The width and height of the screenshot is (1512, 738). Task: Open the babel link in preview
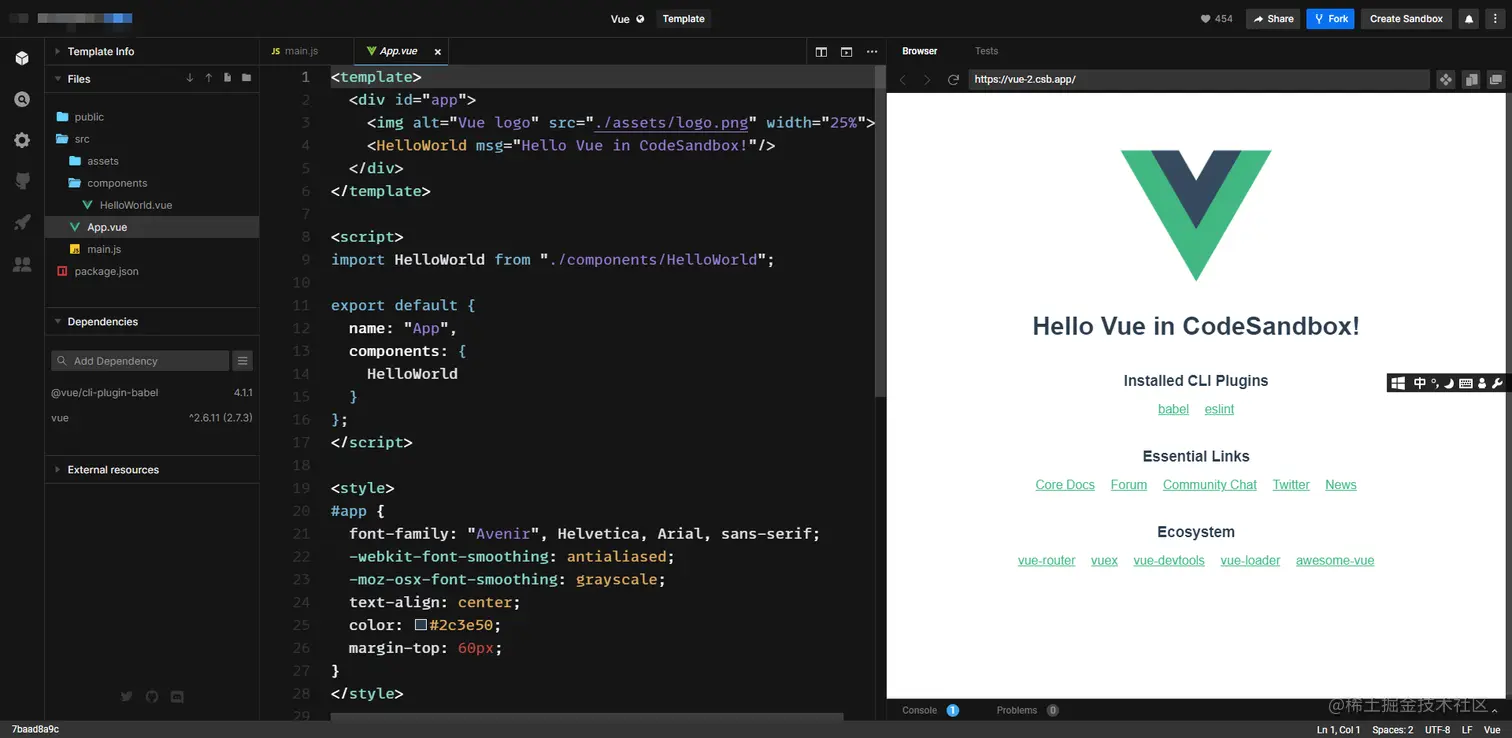coord(1173,409)
